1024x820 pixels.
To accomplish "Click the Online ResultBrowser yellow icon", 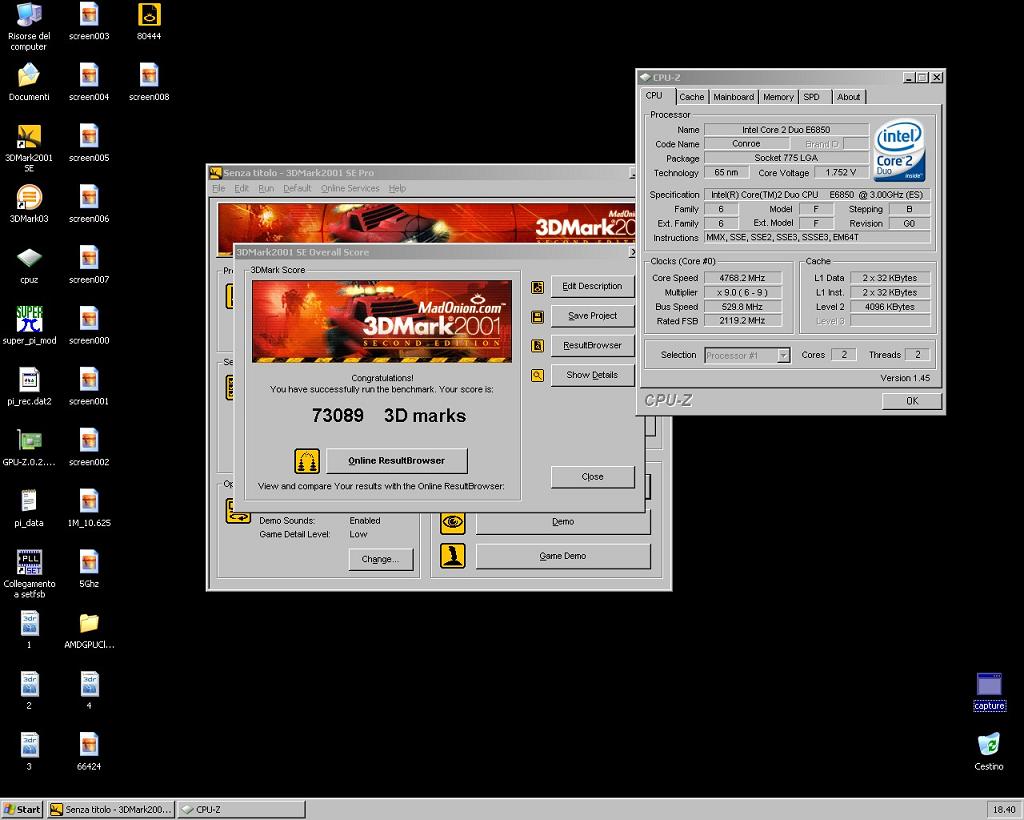I will coord(307,461).
